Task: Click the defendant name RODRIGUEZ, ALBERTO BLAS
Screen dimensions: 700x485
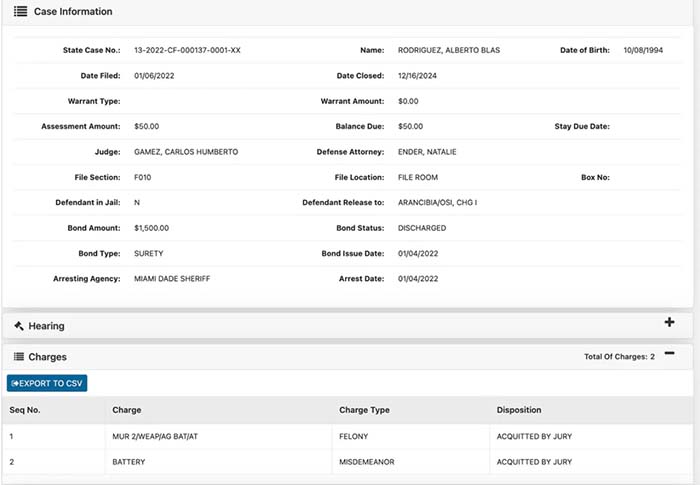Action: [449, 50]
